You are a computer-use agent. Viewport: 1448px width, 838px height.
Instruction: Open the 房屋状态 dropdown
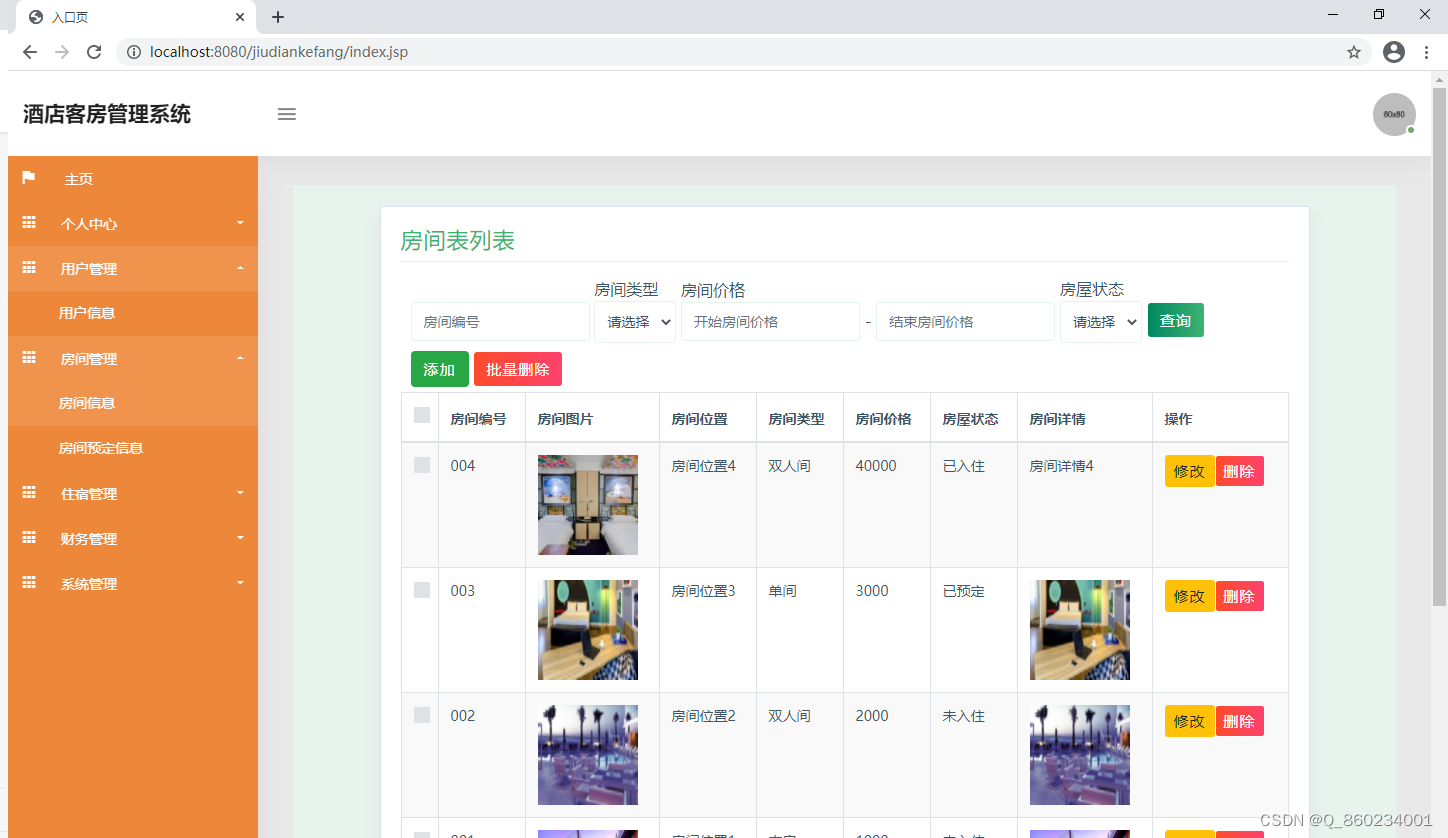pyautogui.click(x=1101, y=322)
